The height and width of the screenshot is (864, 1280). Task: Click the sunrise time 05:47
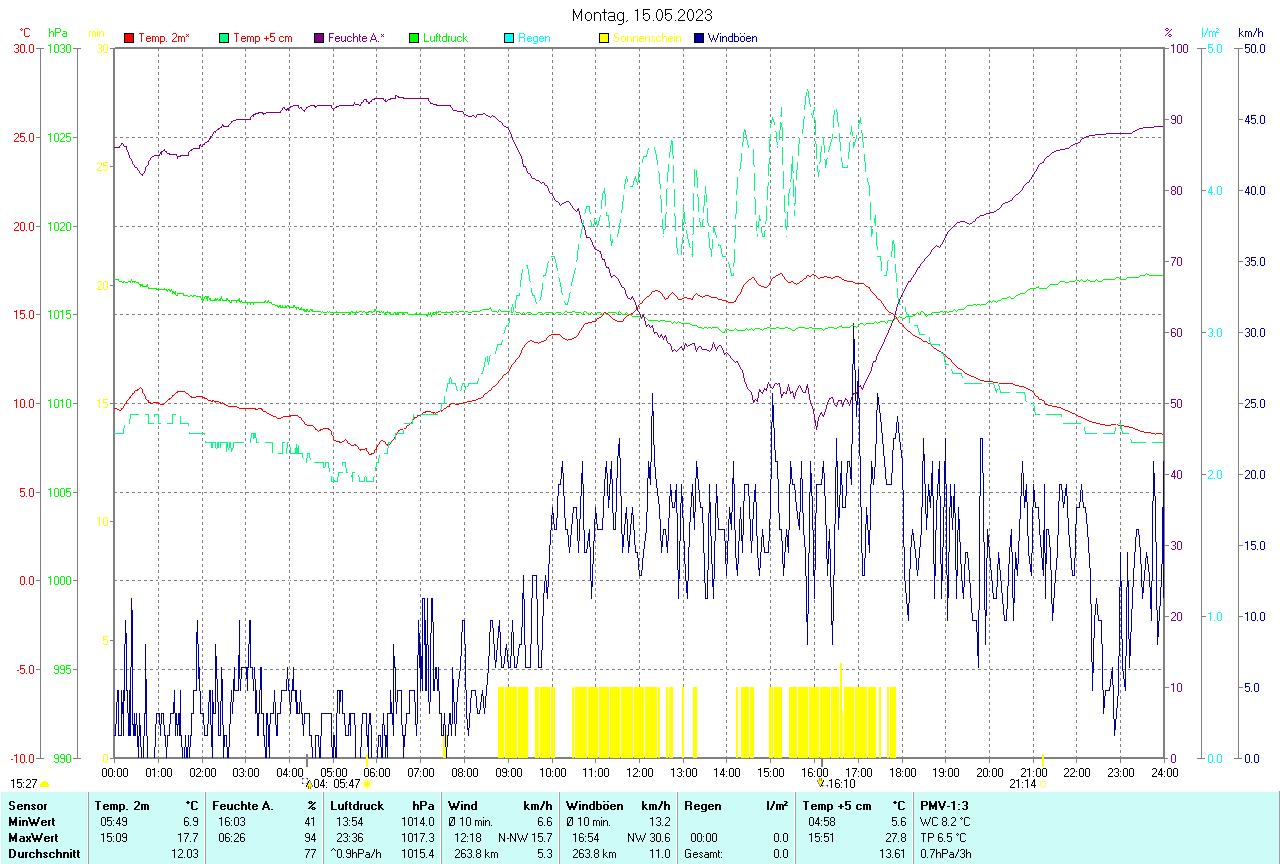point(345,784)
